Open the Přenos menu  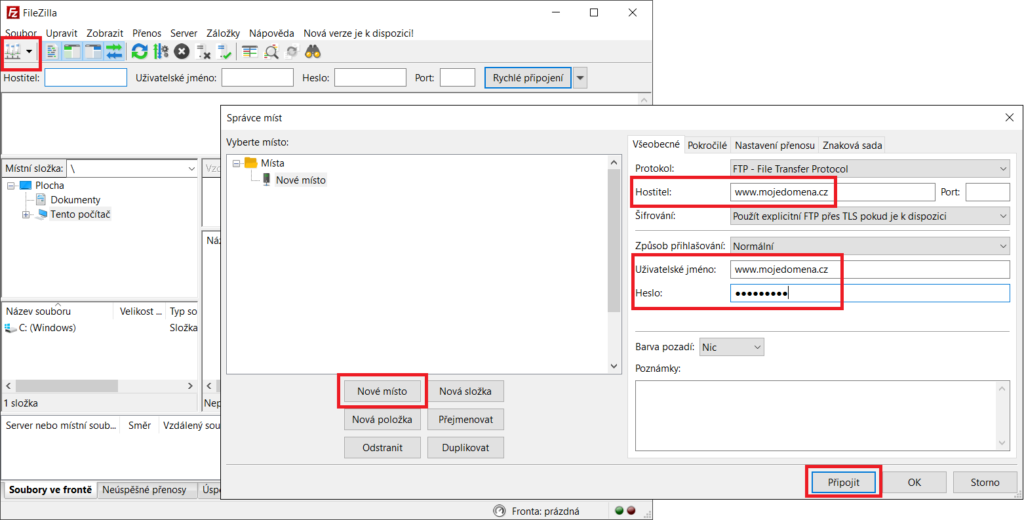click(147, 33)
